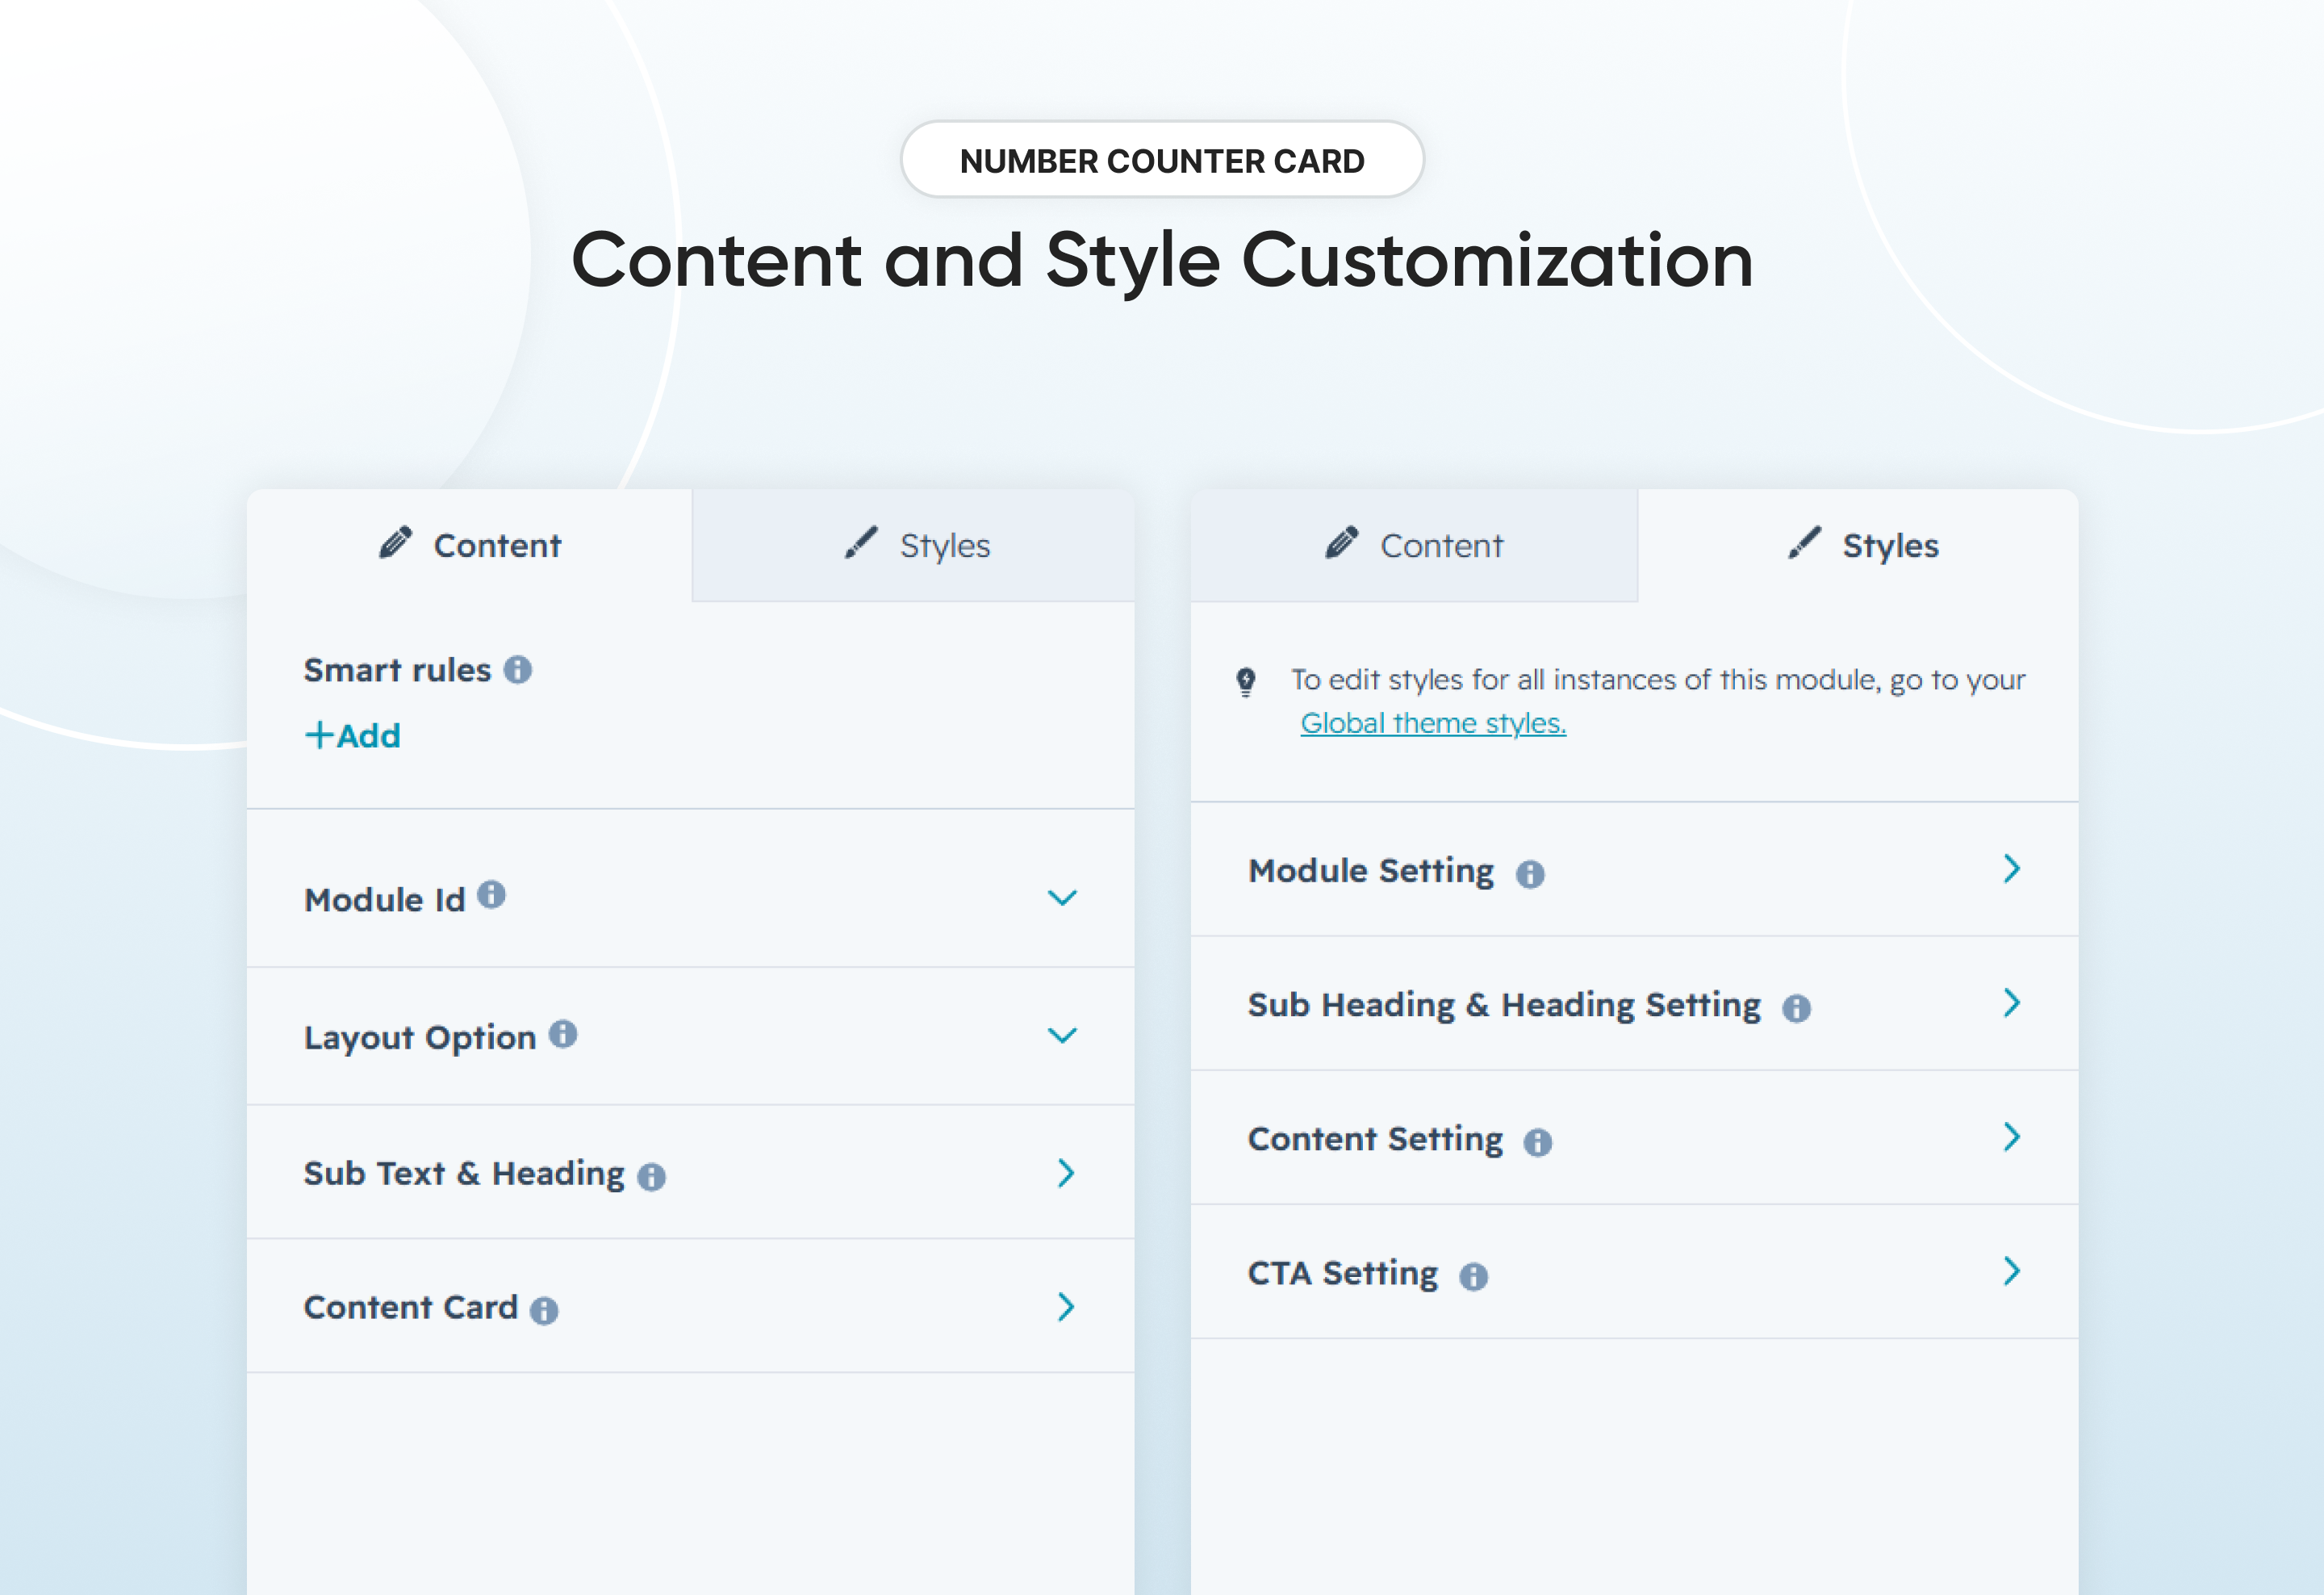Open Content Card via its arrow
The height and width of the screenshot is (1595, 2324).
[1066, 1307]
